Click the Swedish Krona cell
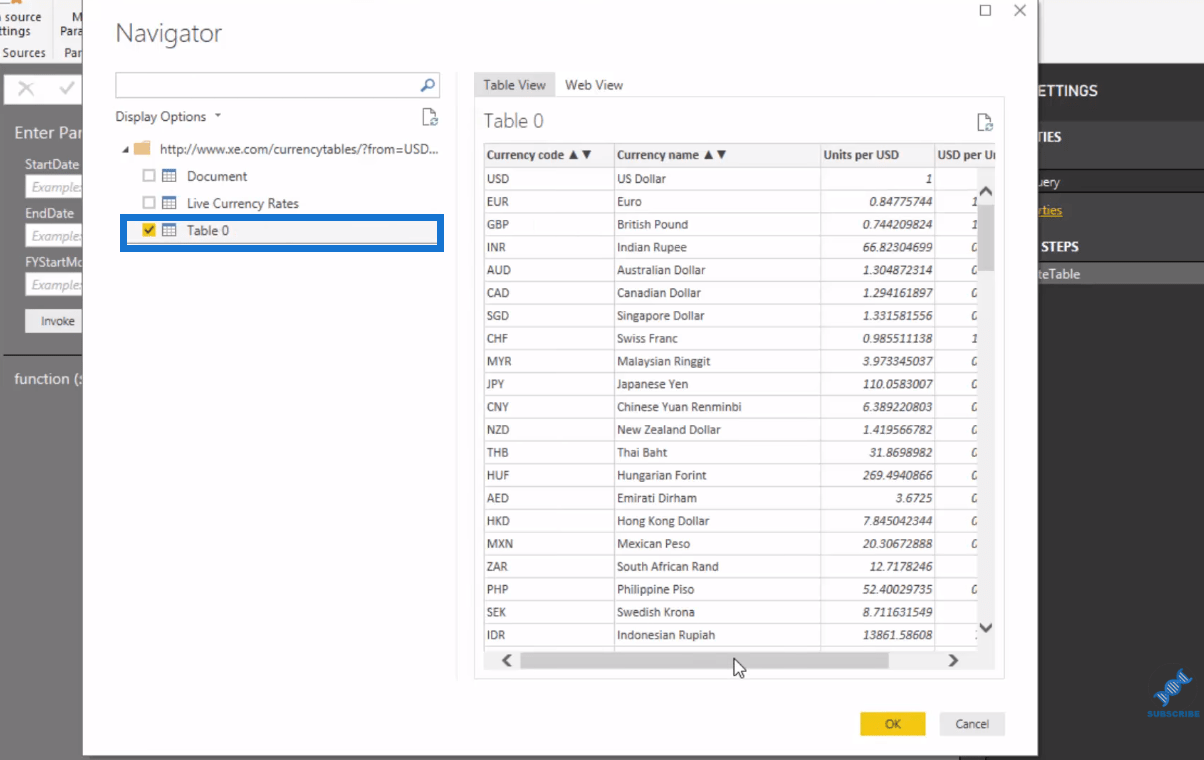The image size is (1204, 760). 717,612
